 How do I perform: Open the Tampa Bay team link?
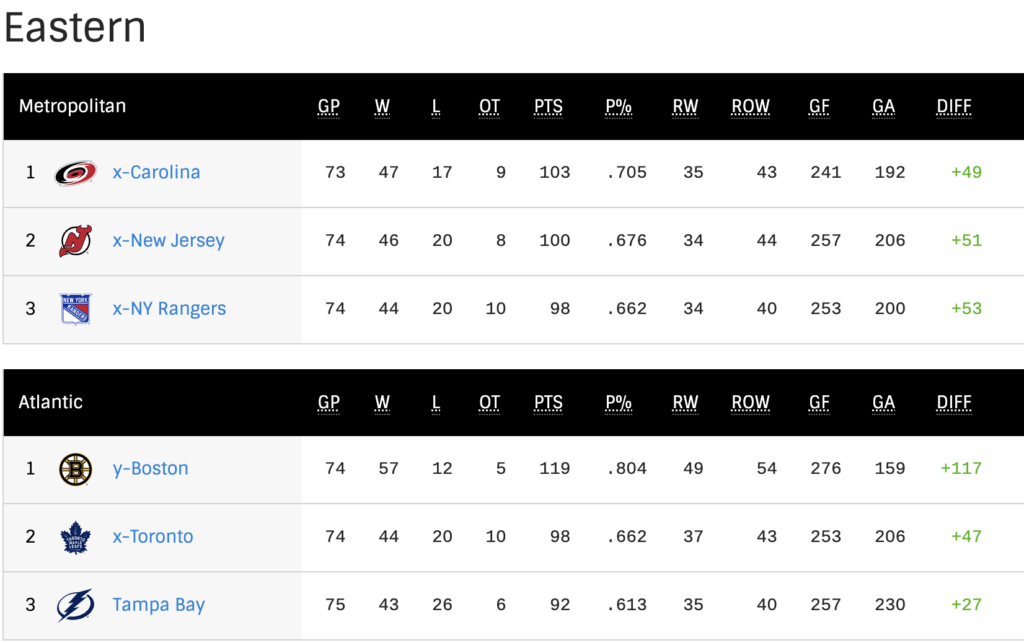click(159, 604)
